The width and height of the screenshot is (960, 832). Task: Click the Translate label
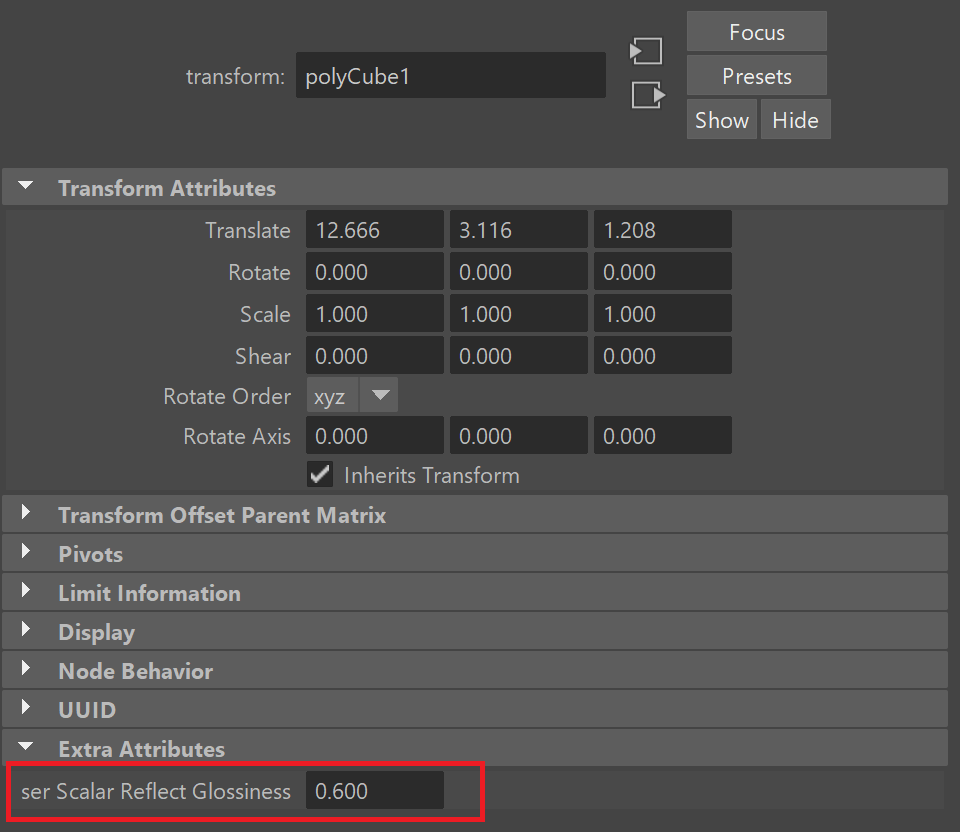[247, 231]
